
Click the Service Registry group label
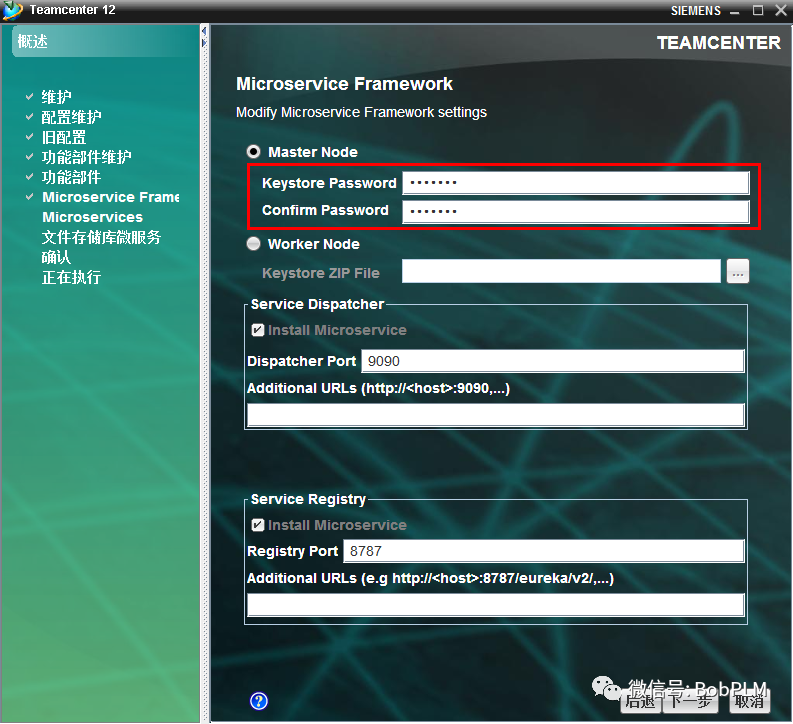(308, 499)
